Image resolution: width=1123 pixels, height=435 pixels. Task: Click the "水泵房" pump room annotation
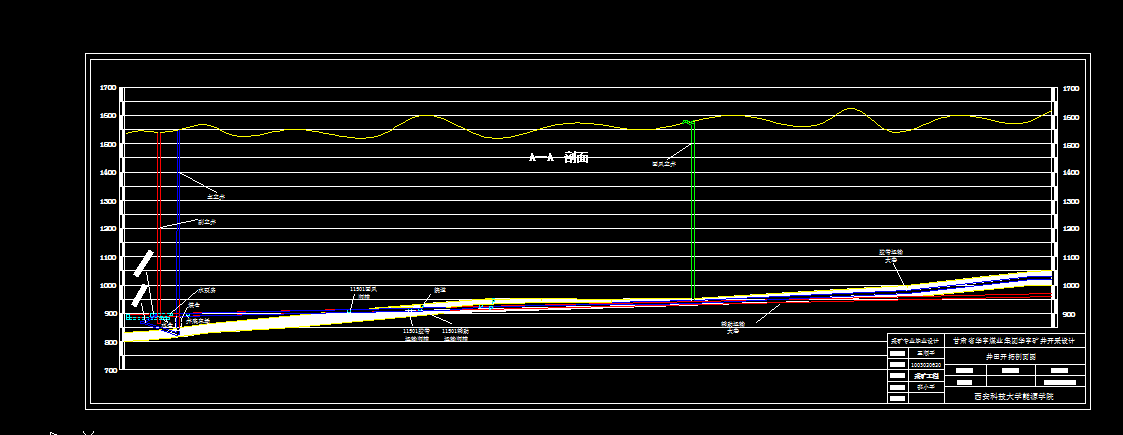point(207,290)
